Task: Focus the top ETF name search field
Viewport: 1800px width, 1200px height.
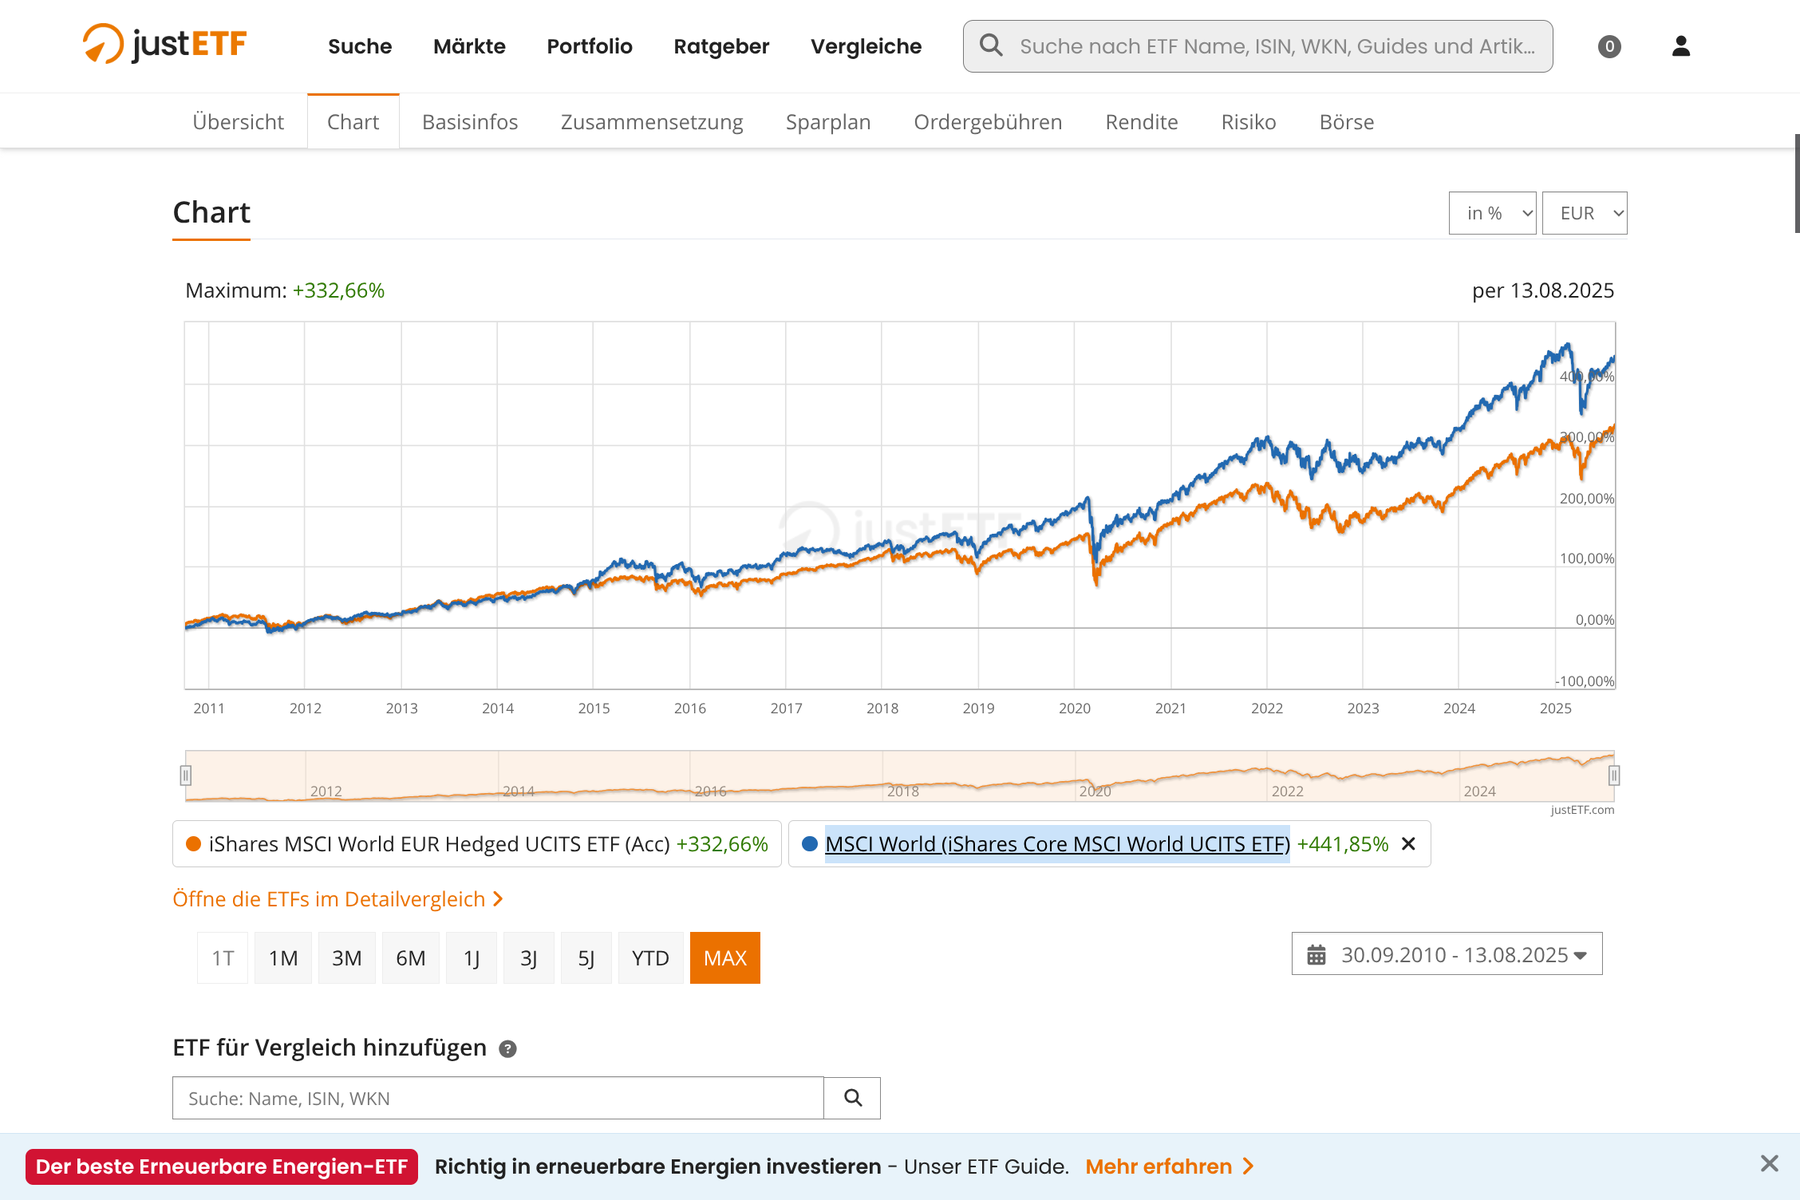Action: pos(1258,46)
